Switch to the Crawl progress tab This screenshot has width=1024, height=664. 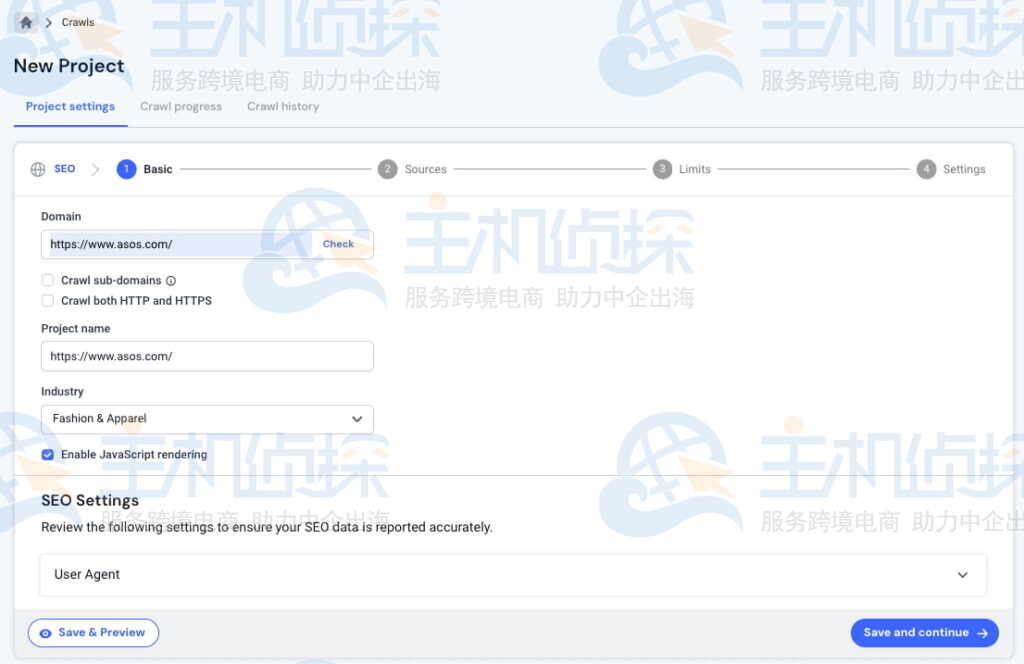coord(180,106)
